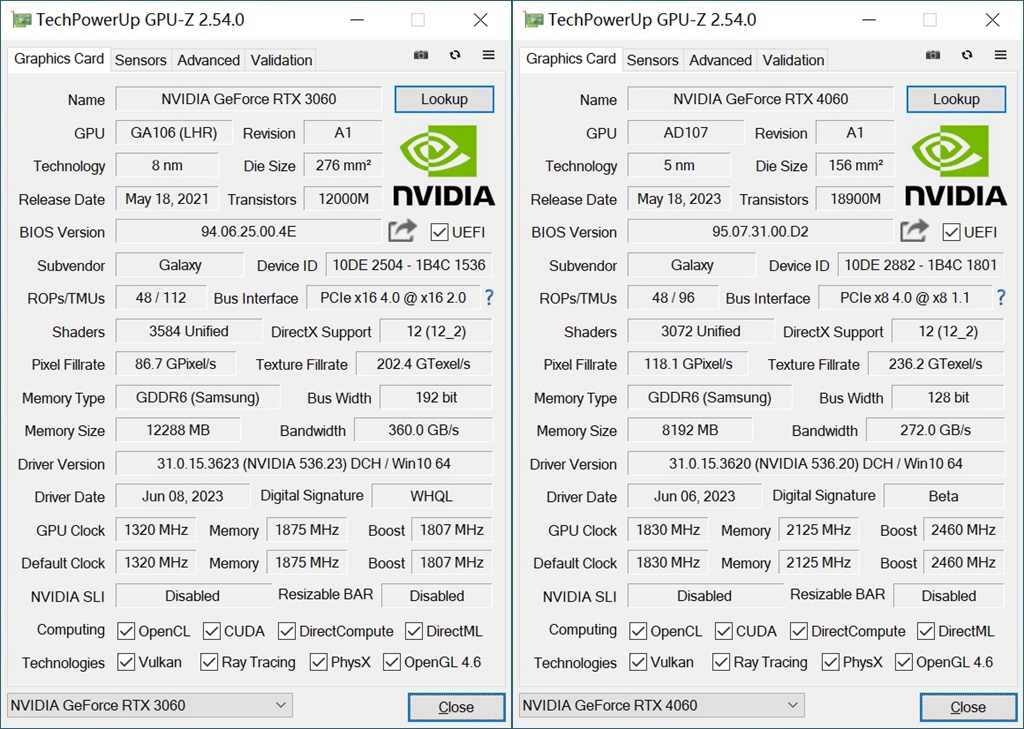This screenshot has height=729, width=1024.
Task: Click the bus interface help icon for RTX 3060
Action: click(489, 299)
